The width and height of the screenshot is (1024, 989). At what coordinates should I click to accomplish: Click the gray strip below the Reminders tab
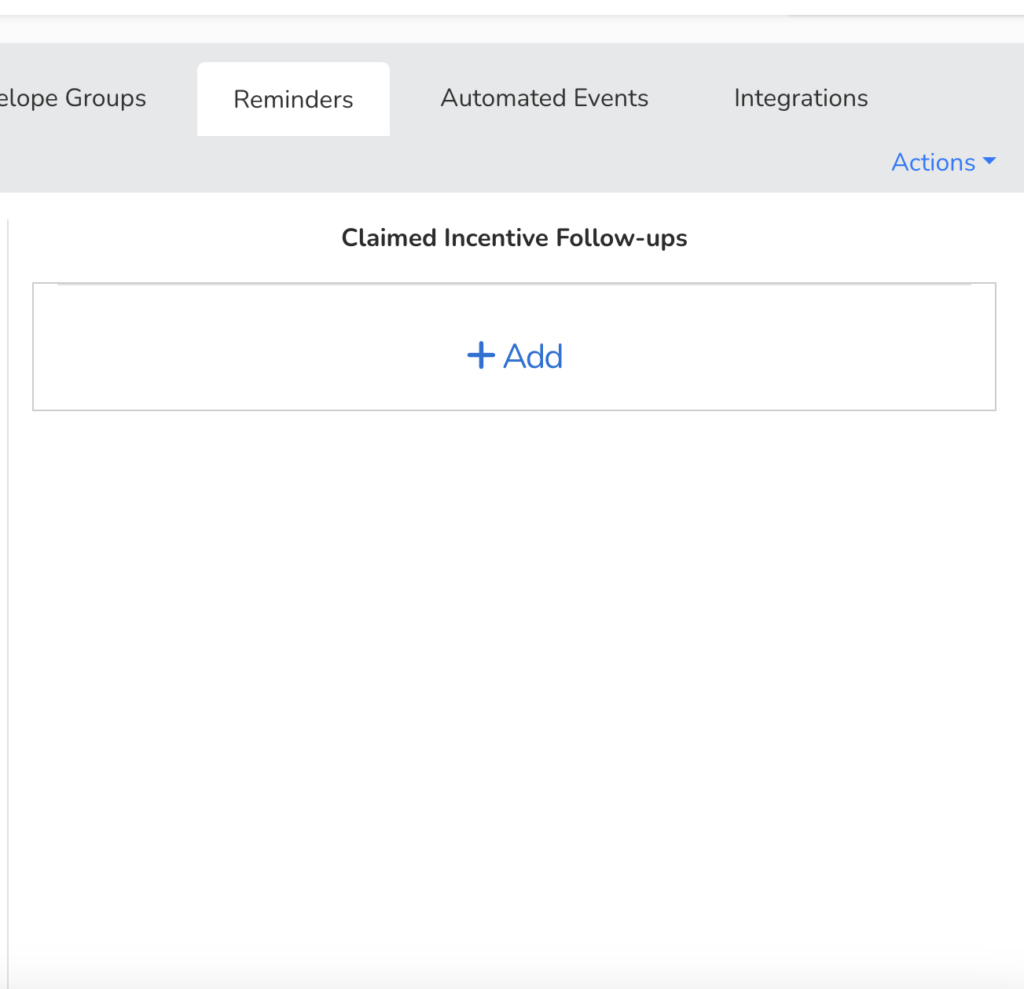(x=293, y=164)
